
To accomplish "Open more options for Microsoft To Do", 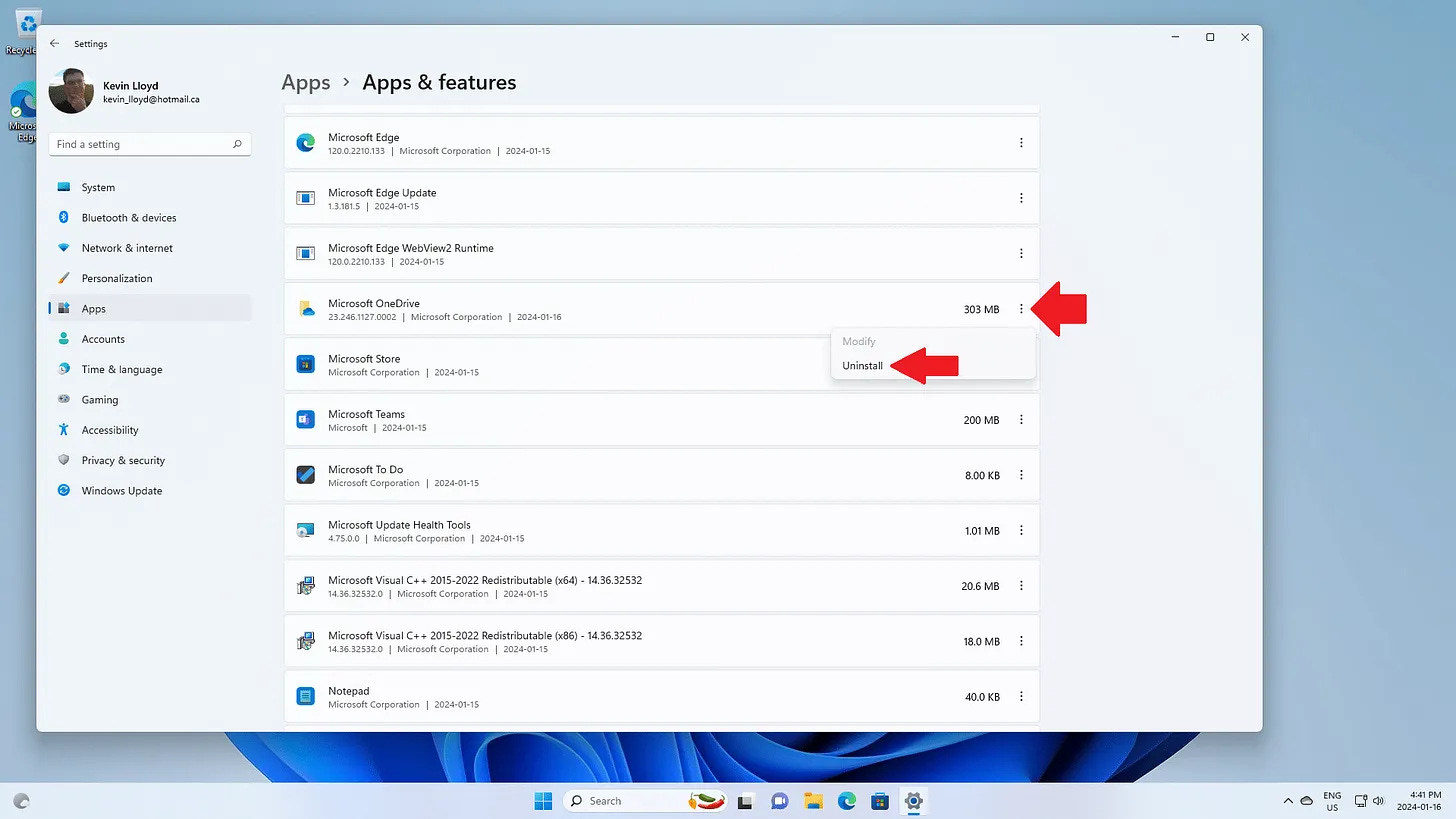I will 1021,475.
